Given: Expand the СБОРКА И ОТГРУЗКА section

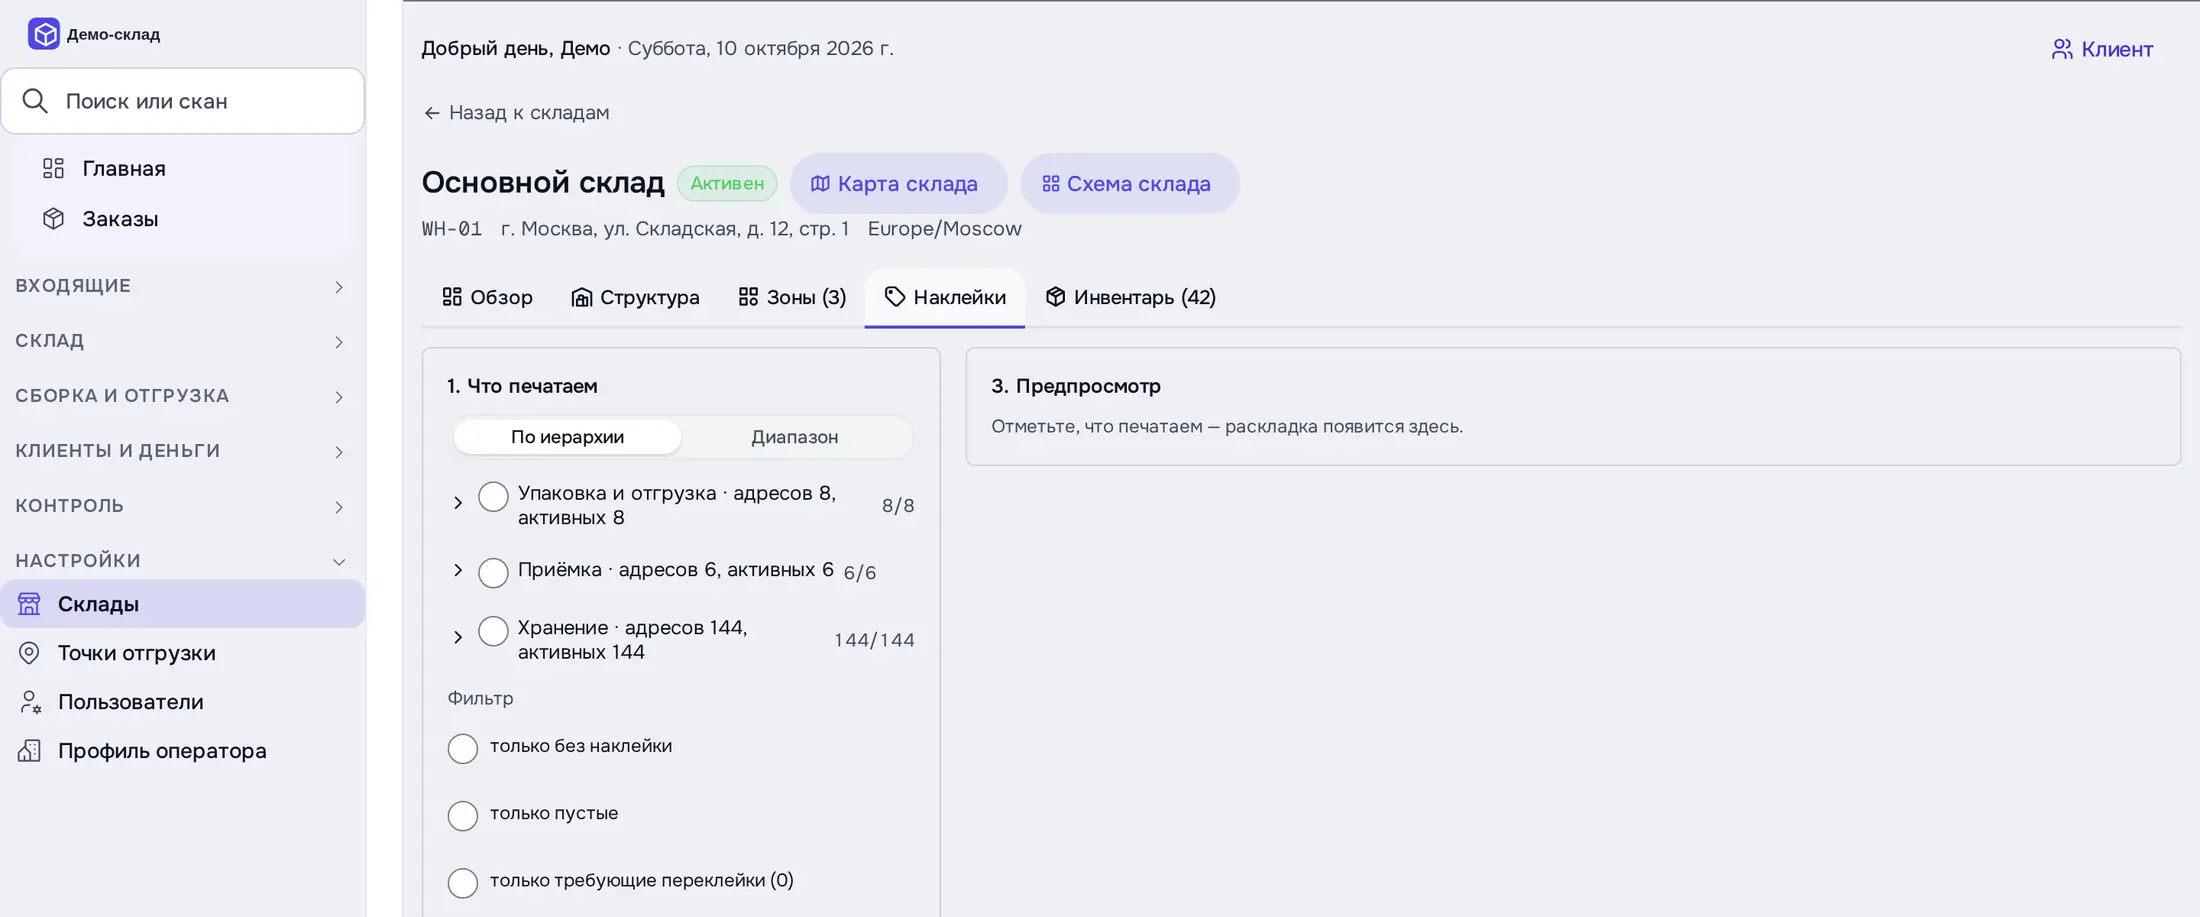Looking at the screenshot, I should pos(182,396).
